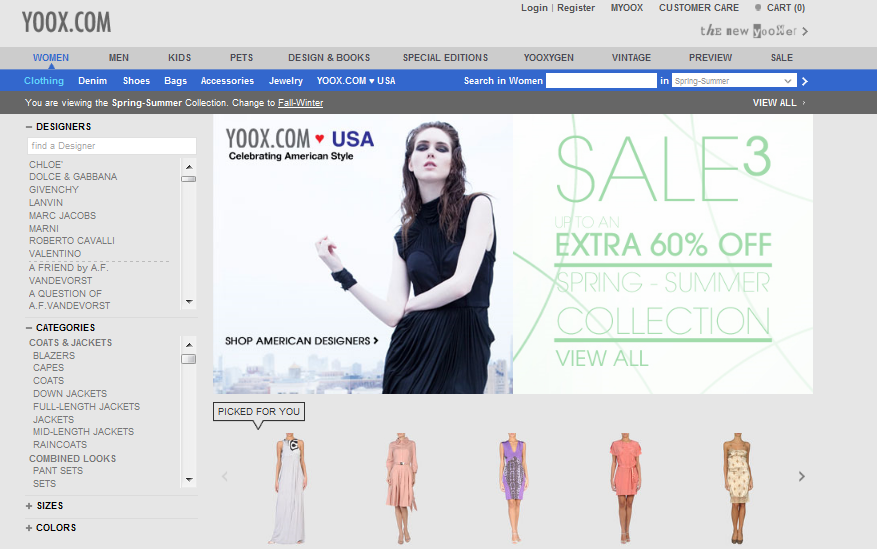Show previous picked-for-you items arrow
The width and height of the screenshot is (877, 549).
pyautogui.click(x=225, y=476)
